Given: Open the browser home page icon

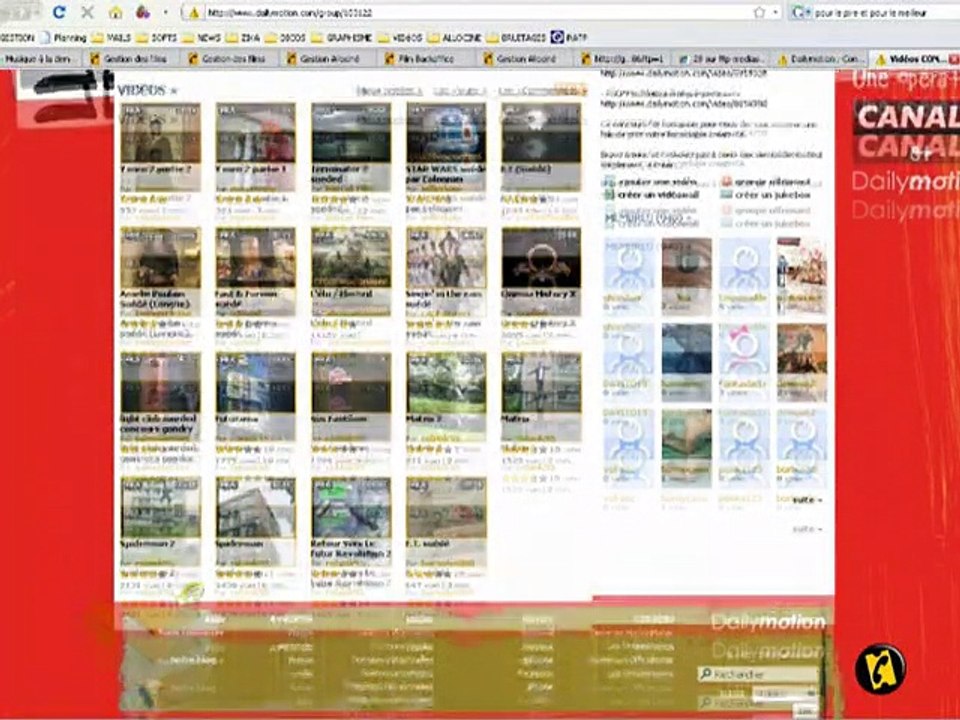Looking at the screenshot, I should point(116,12).
